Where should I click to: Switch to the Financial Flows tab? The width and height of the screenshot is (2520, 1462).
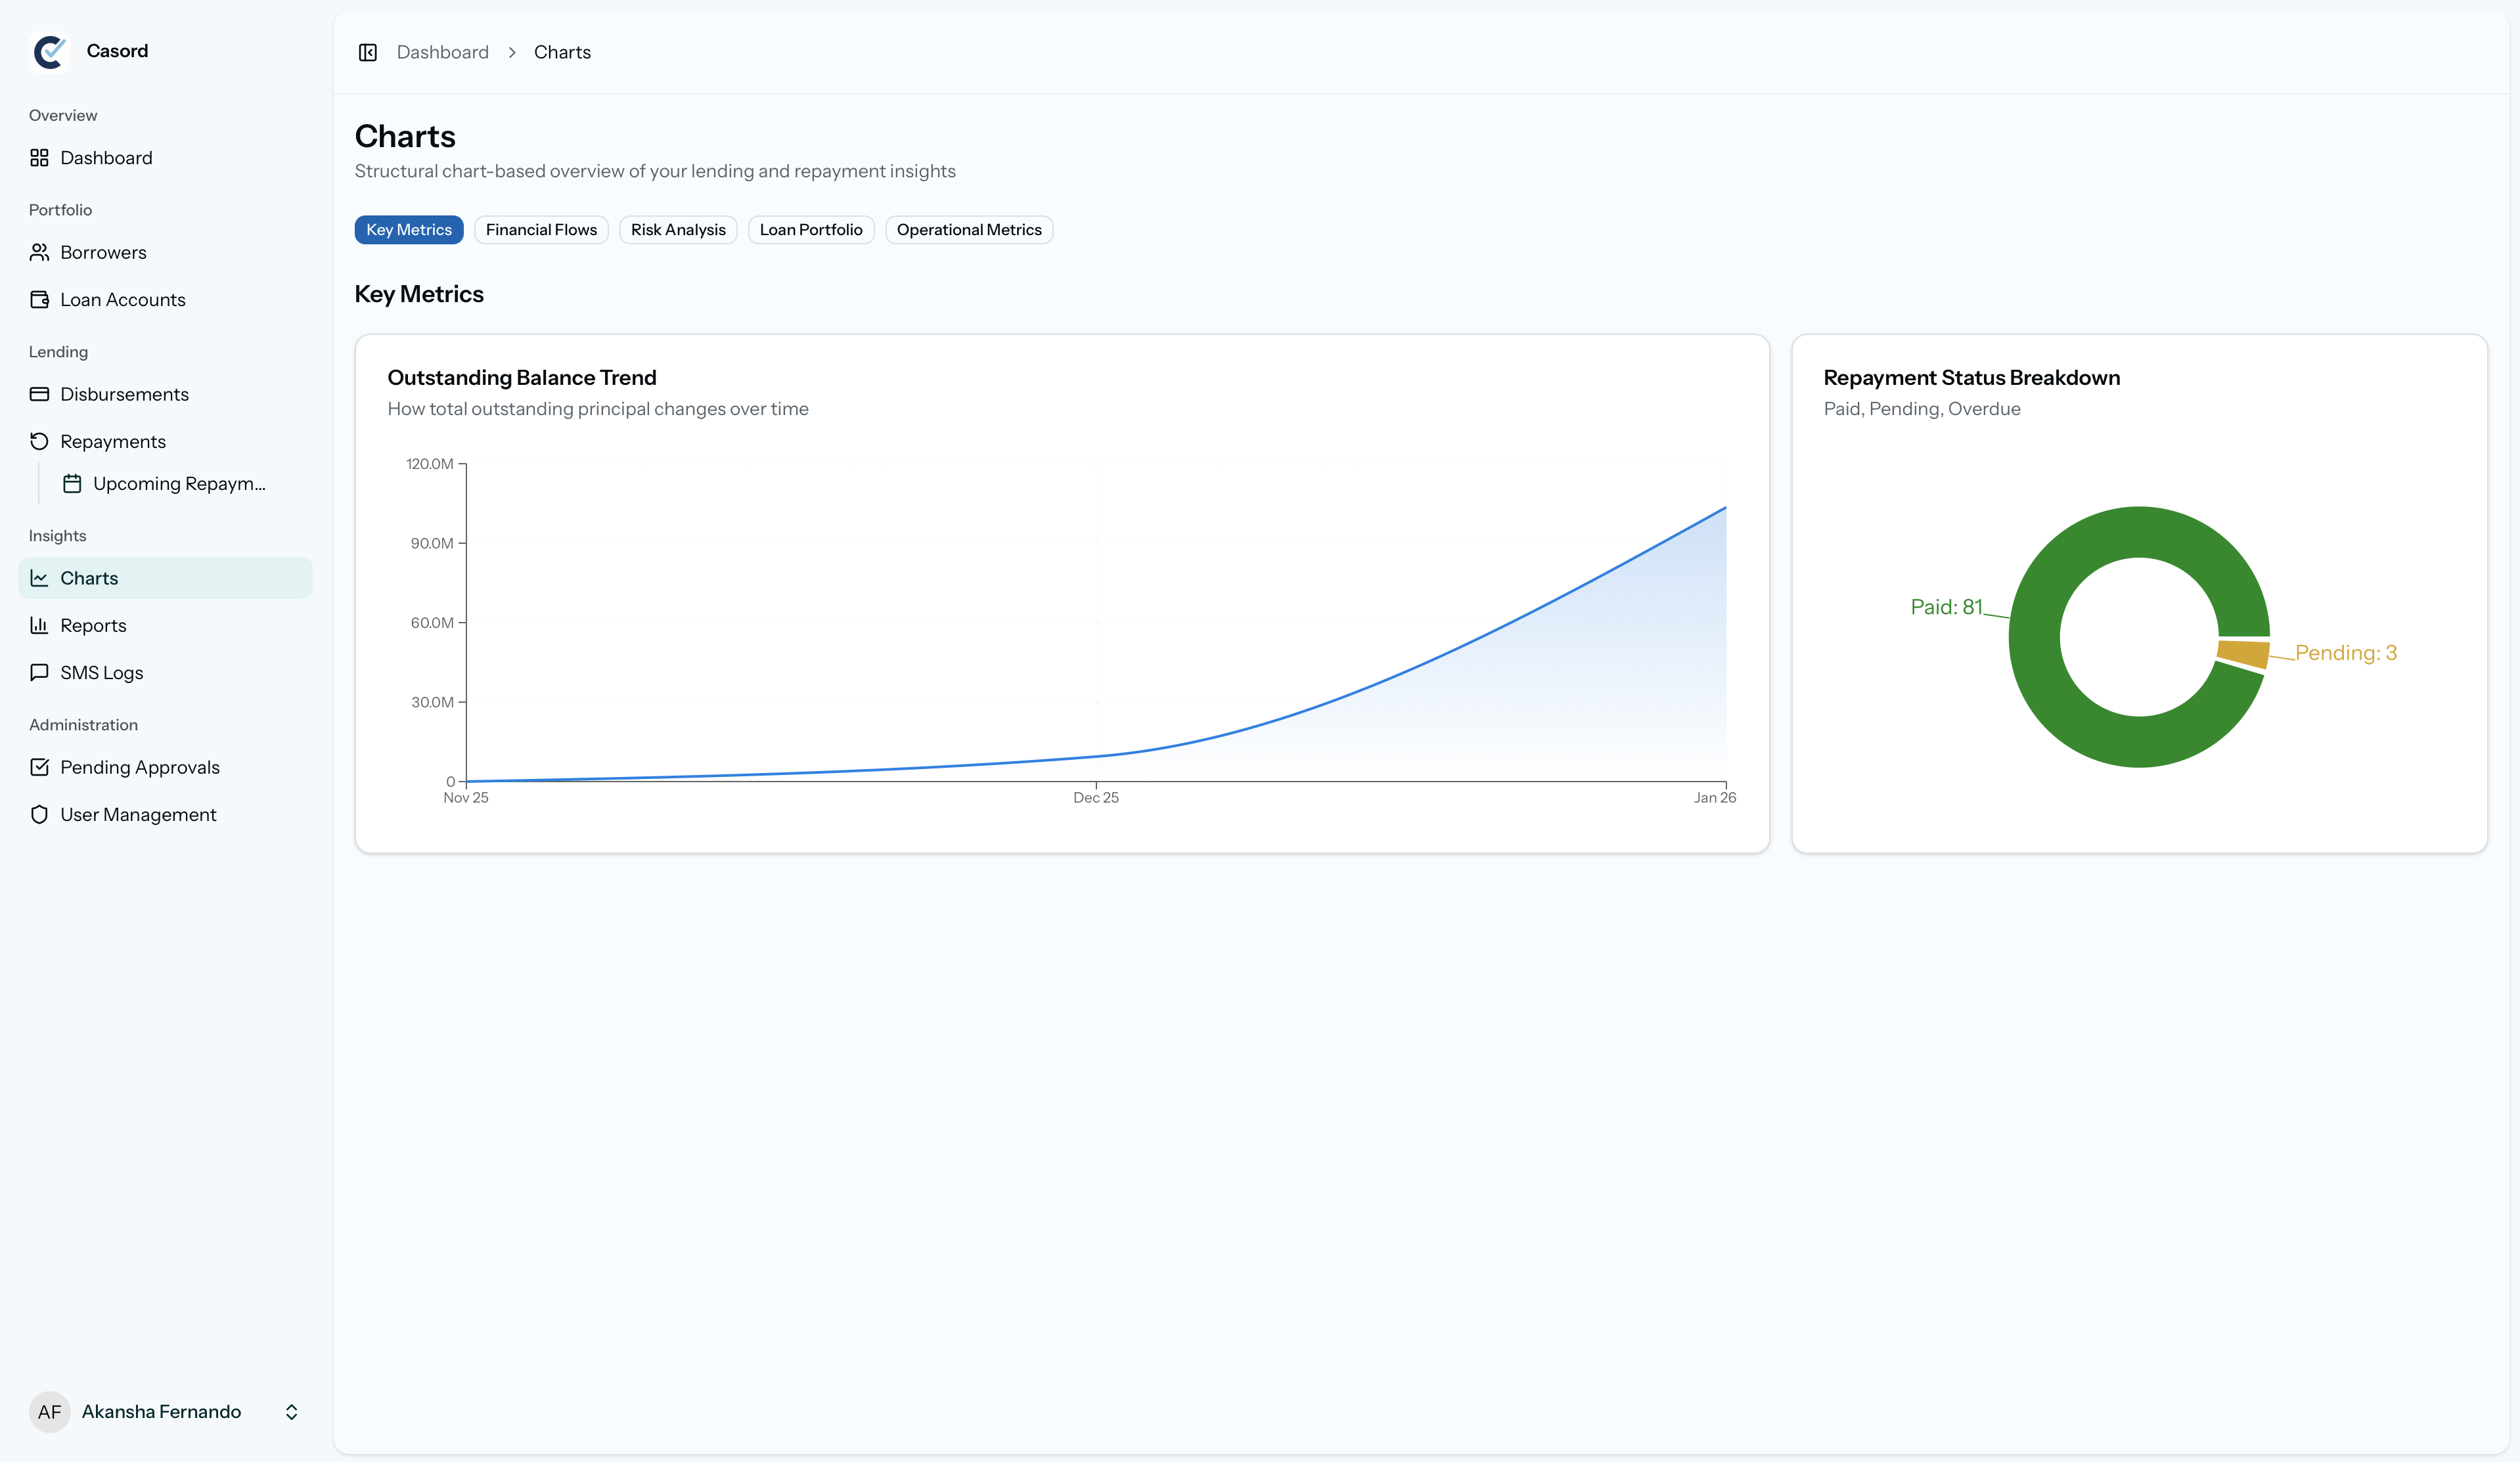click(x=541, y=230)
